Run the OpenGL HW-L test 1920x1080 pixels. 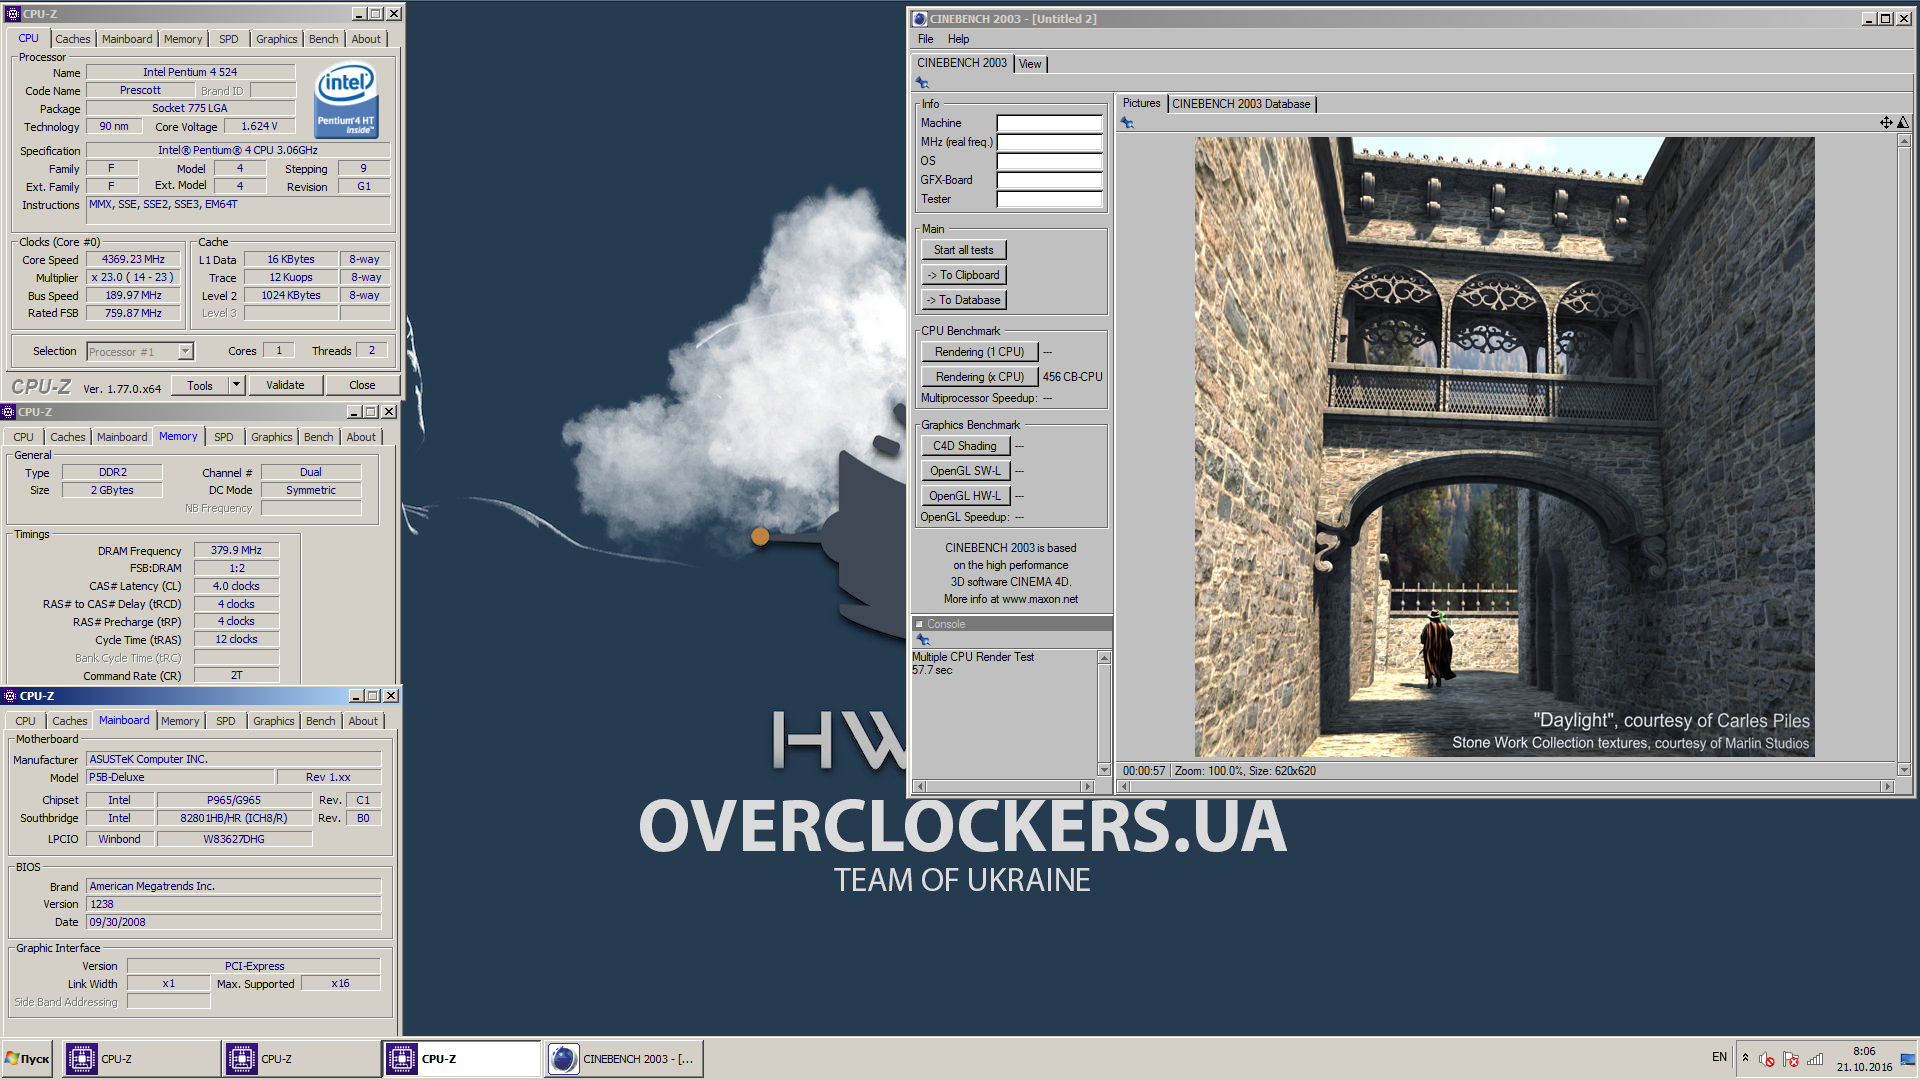coord(965,496)
